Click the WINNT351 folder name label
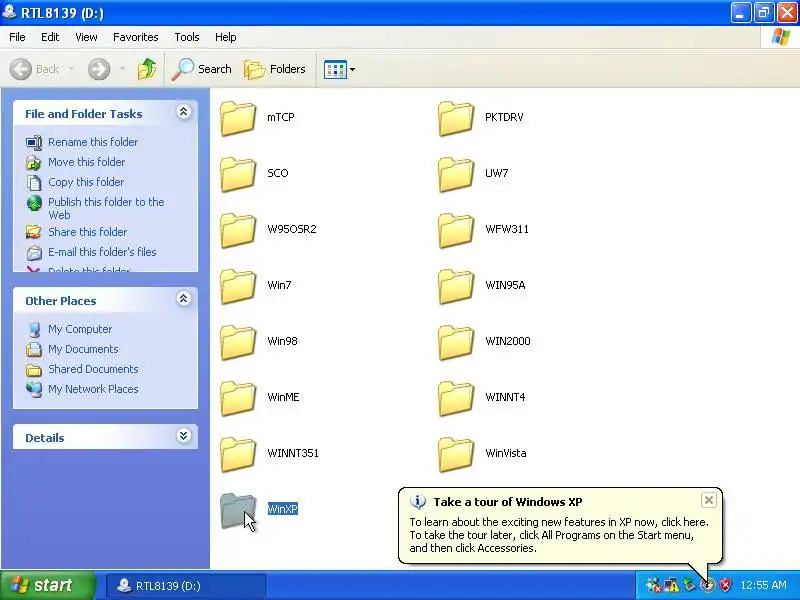 (x=293, y=453)
